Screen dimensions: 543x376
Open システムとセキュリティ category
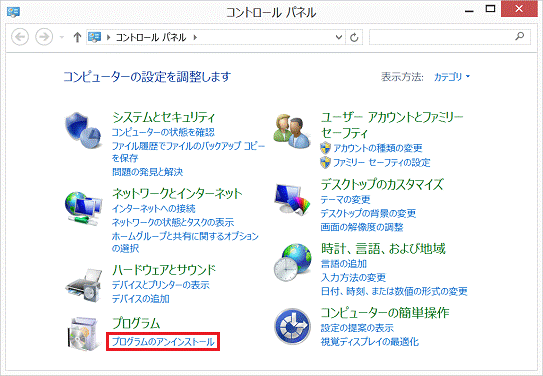pyautogui.click(x=163, y=117)
